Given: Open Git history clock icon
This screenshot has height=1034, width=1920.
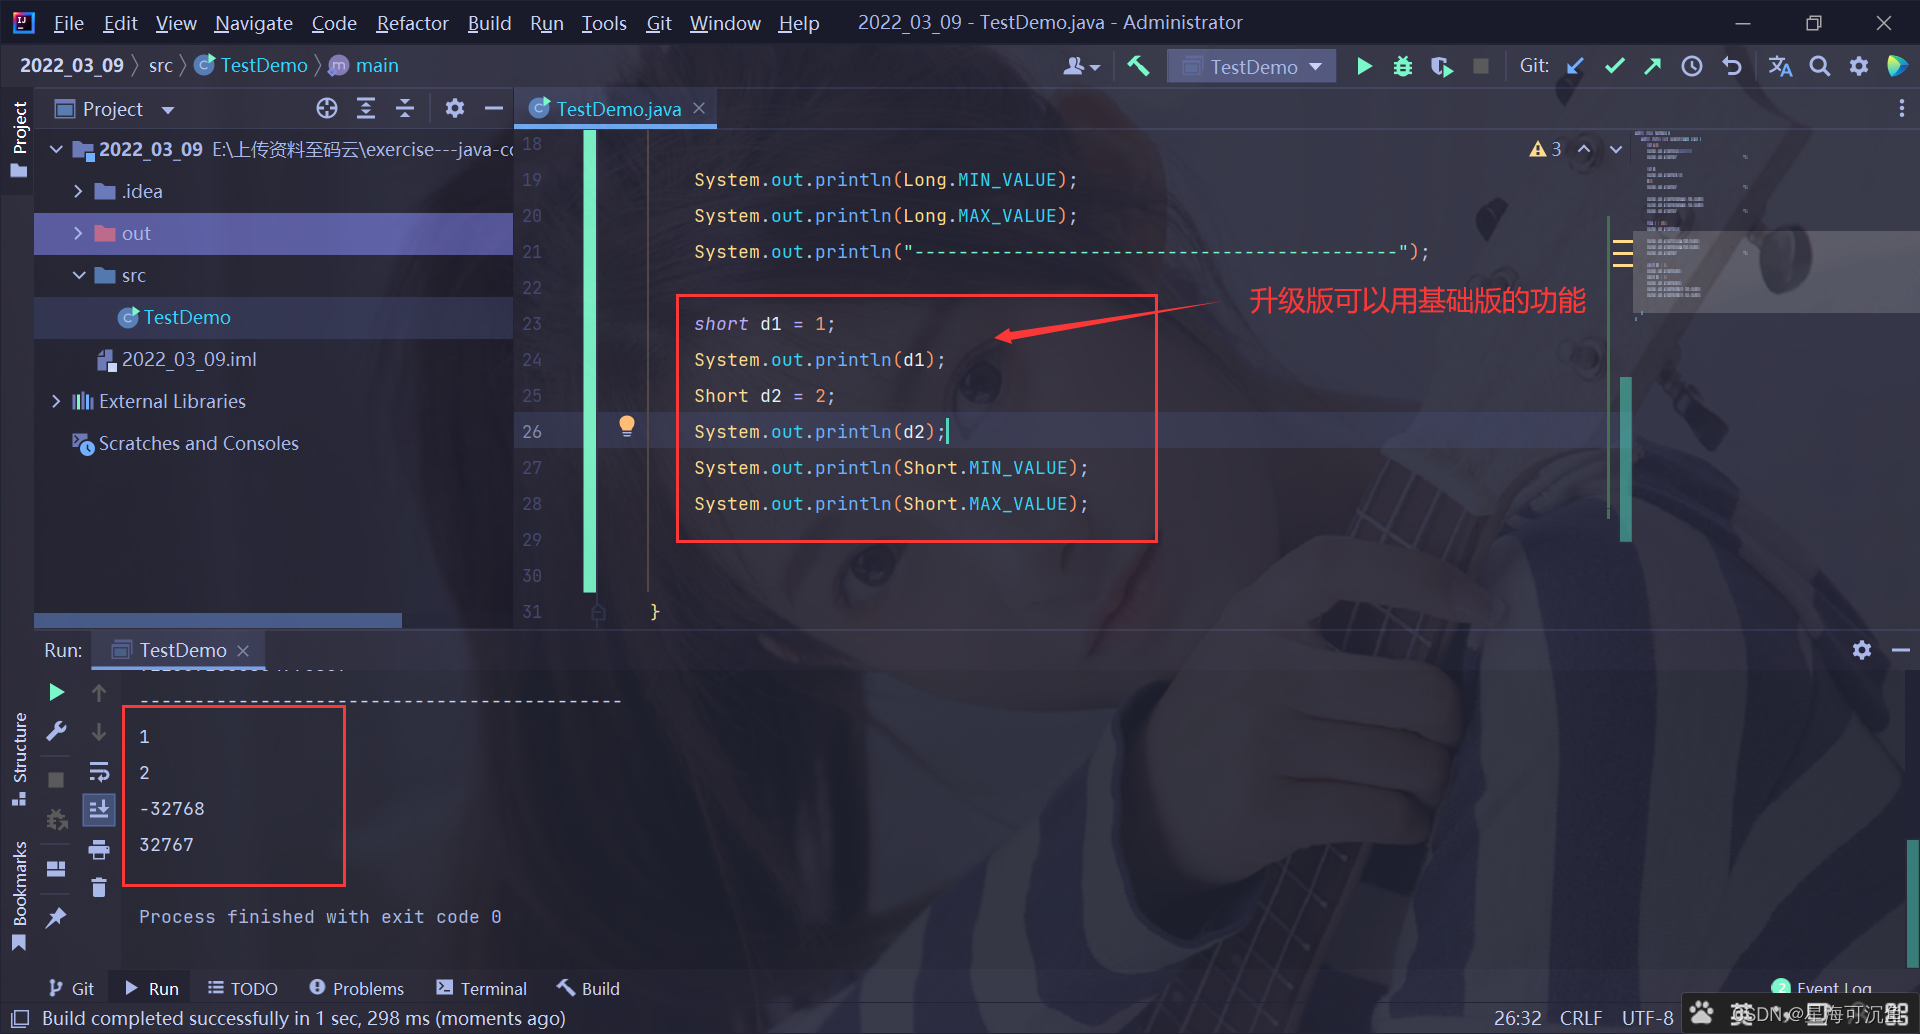Looking at the screenshot, I should [x=1692, y=66].
